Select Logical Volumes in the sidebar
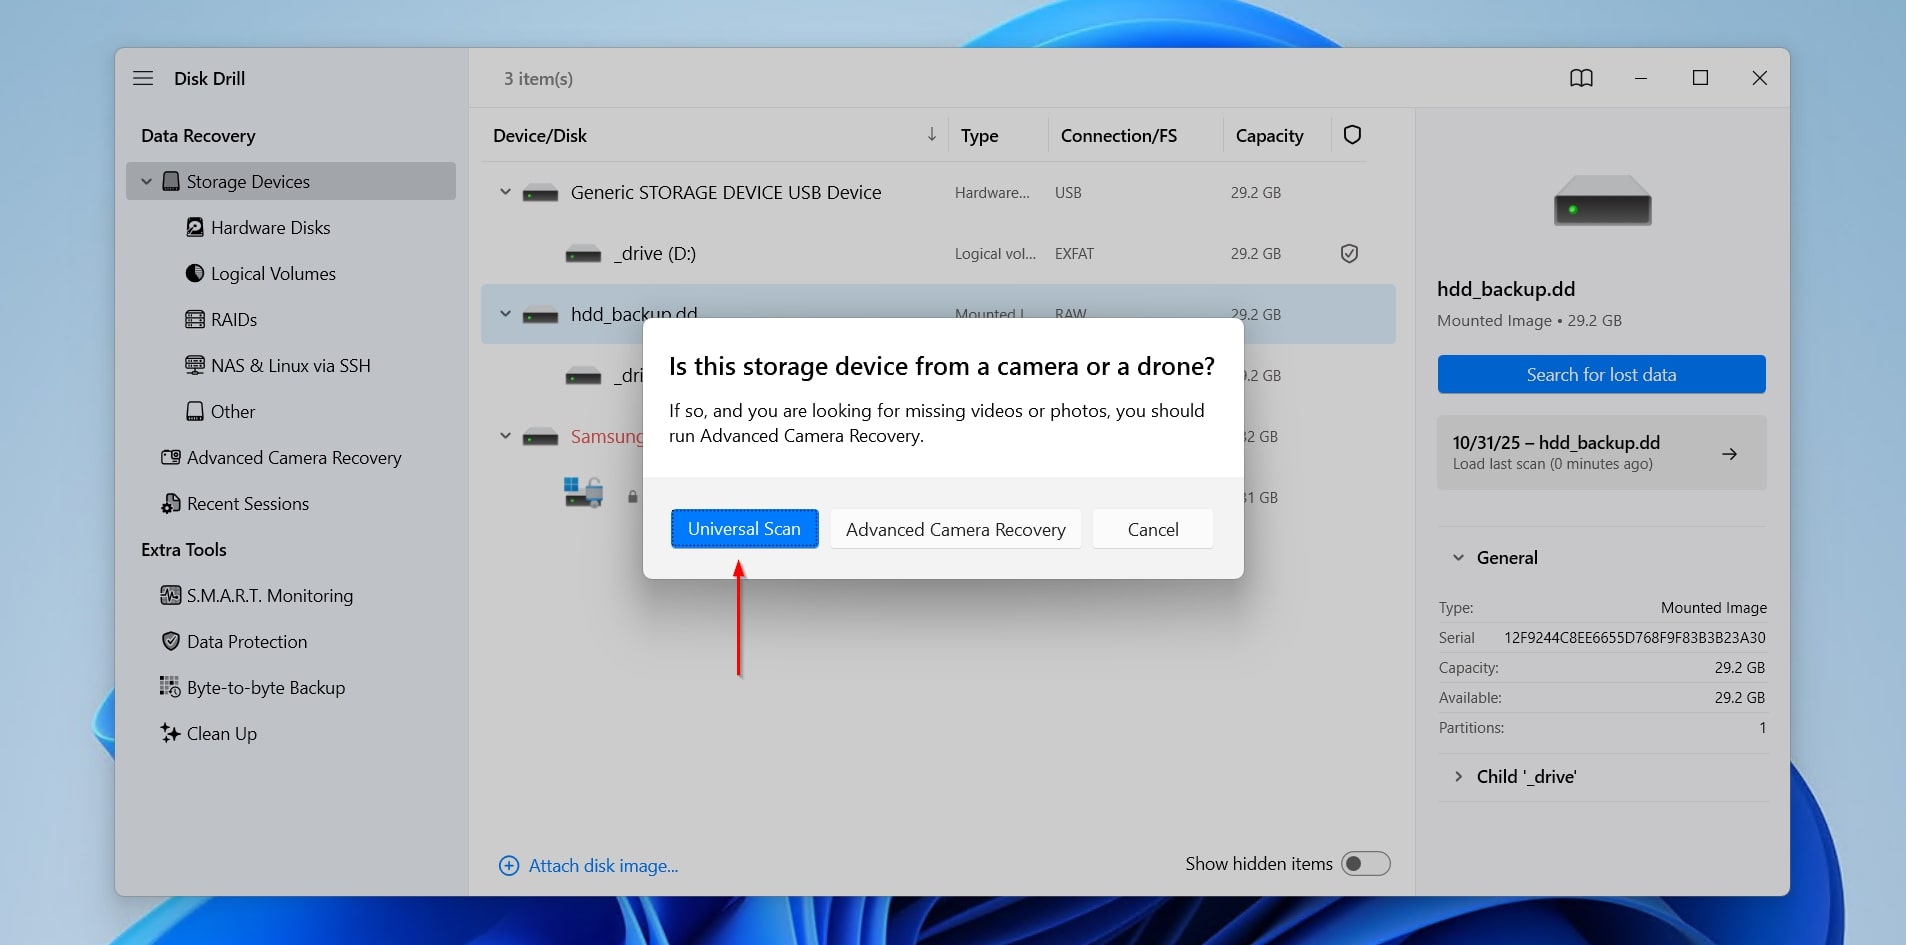The height and width of the screenshot is (945, 1906). [272, 274]
